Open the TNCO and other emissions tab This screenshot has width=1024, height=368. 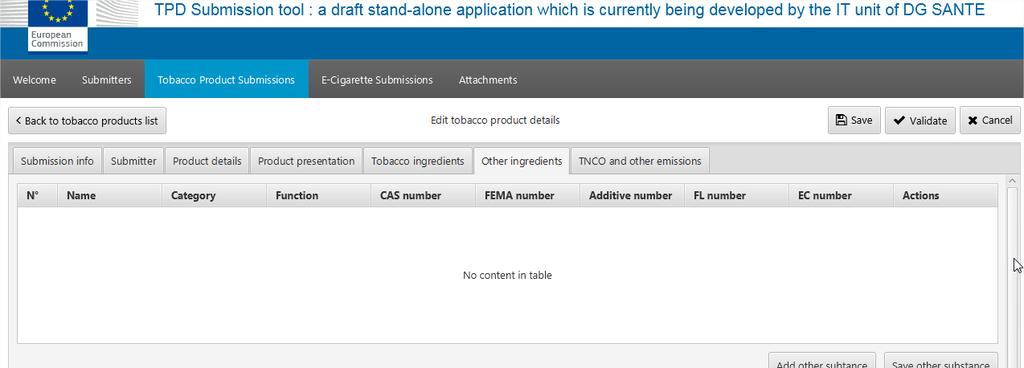640,161
